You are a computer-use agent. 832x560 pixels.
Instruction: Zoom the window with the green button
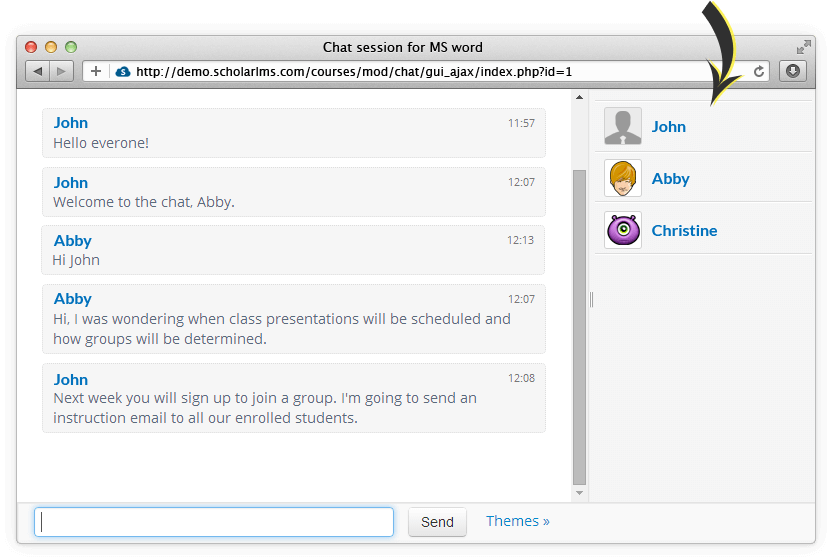(x=71, y=47)
